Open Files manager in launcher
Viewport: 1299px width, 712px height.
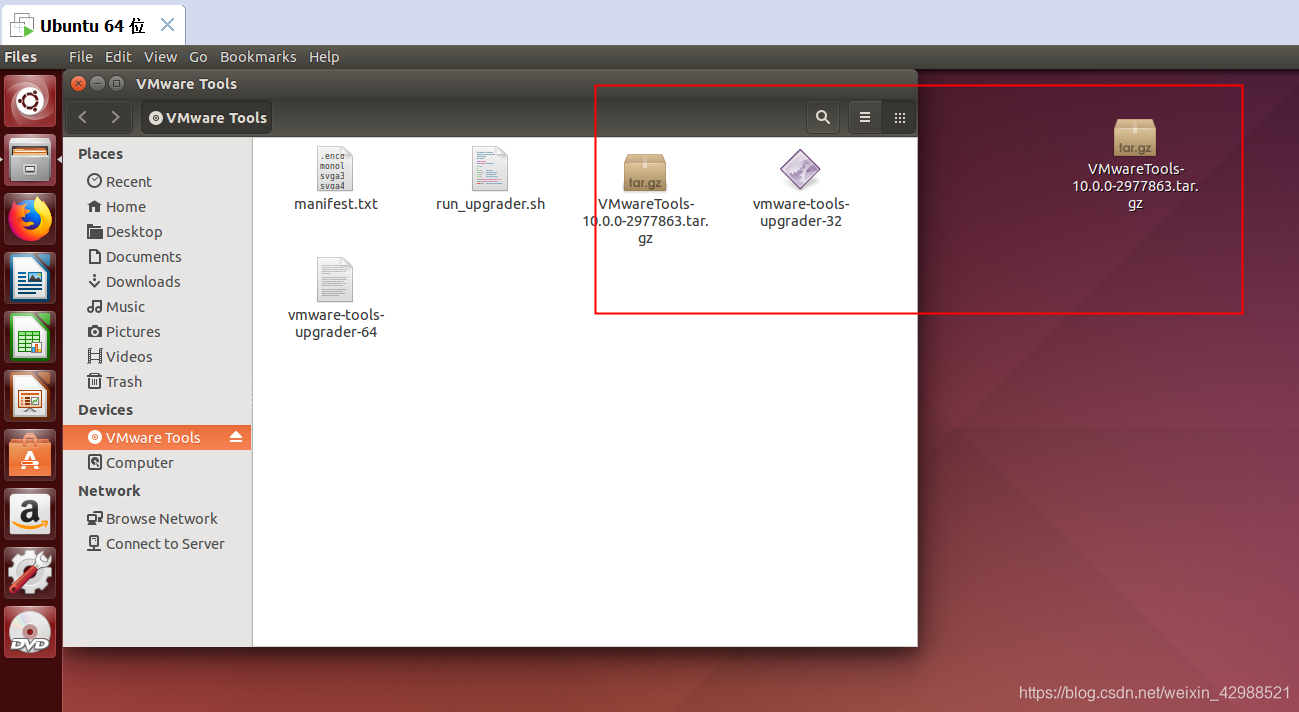tap(30, 160)
